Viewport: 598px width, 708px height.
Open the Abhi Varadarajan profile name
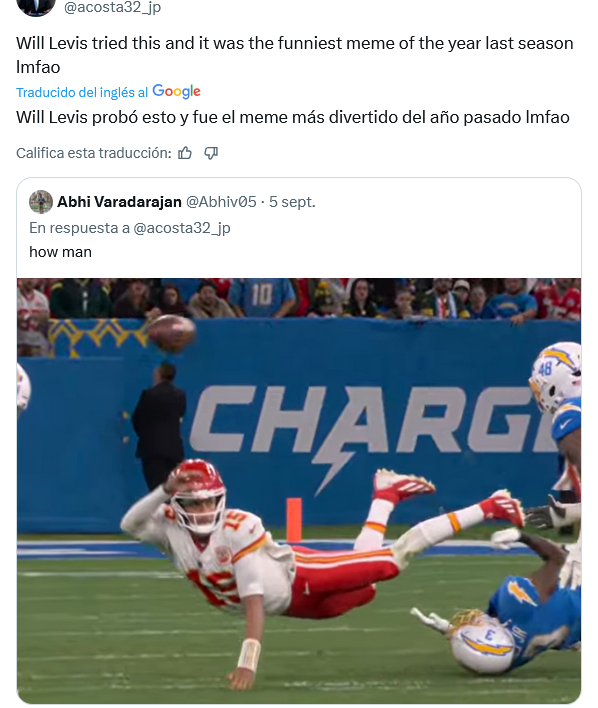point(119,202)
